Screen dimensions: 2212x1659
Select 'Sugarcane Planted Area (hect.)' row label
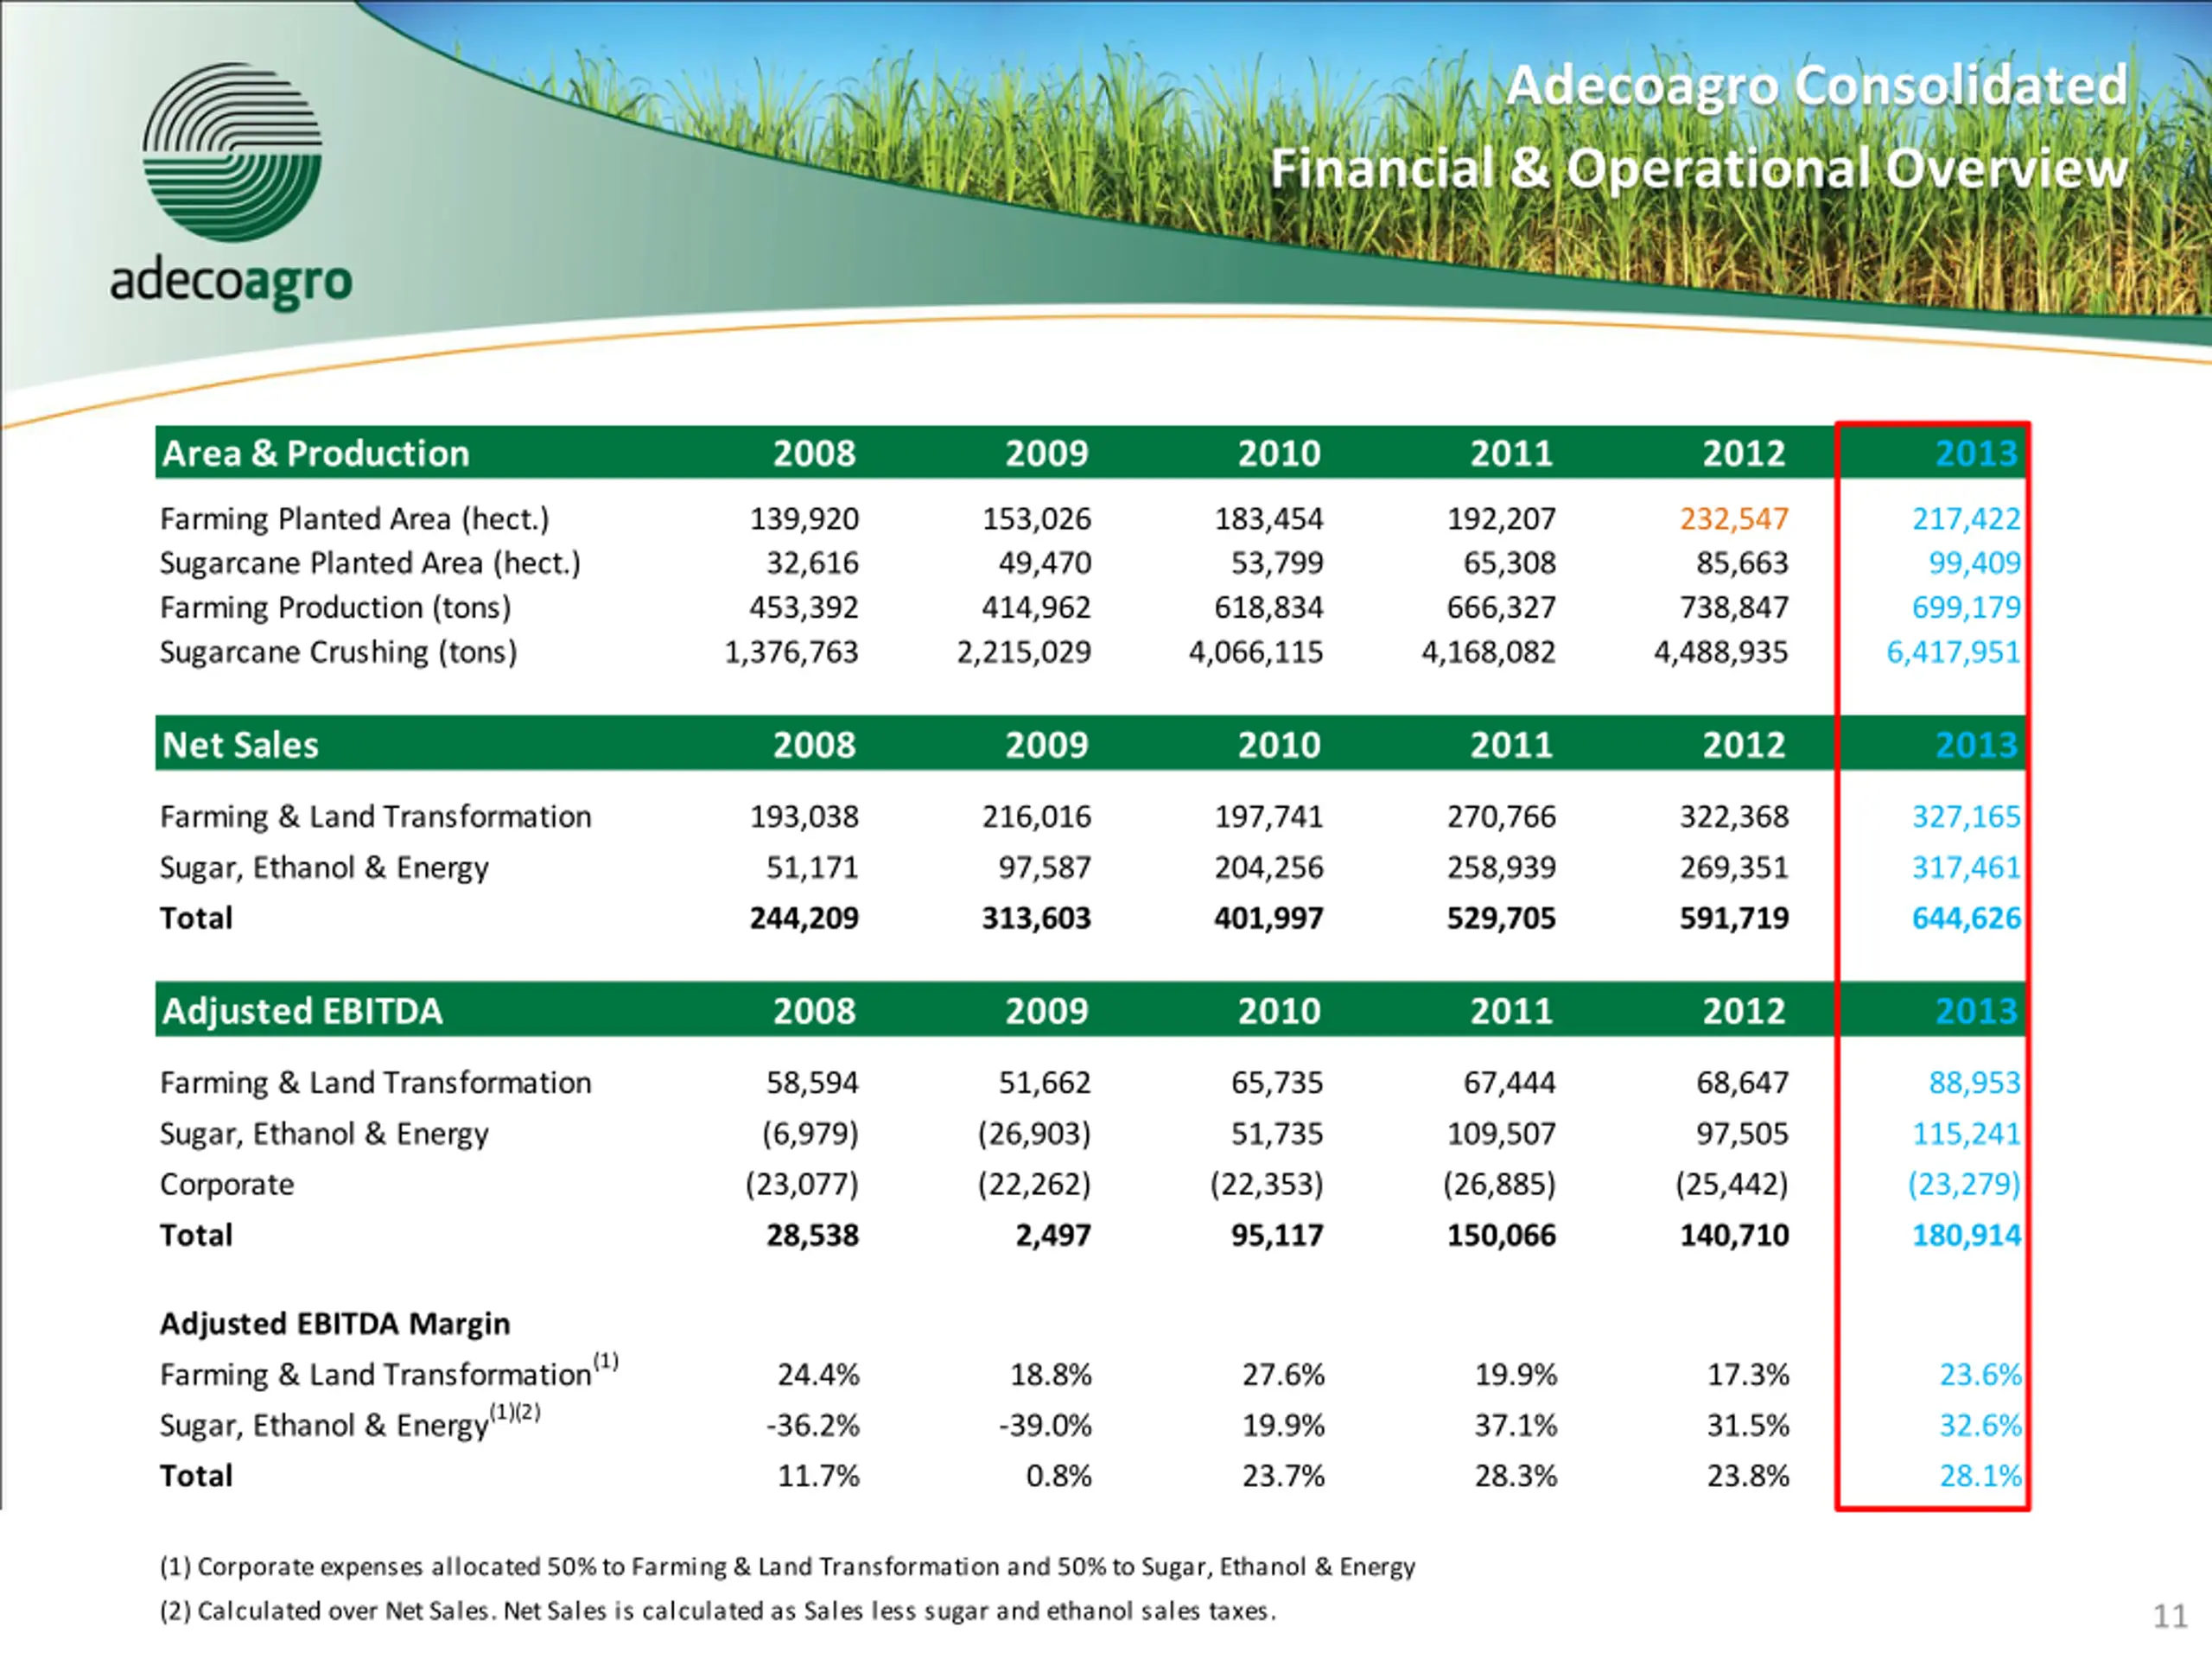click(370, 563)
